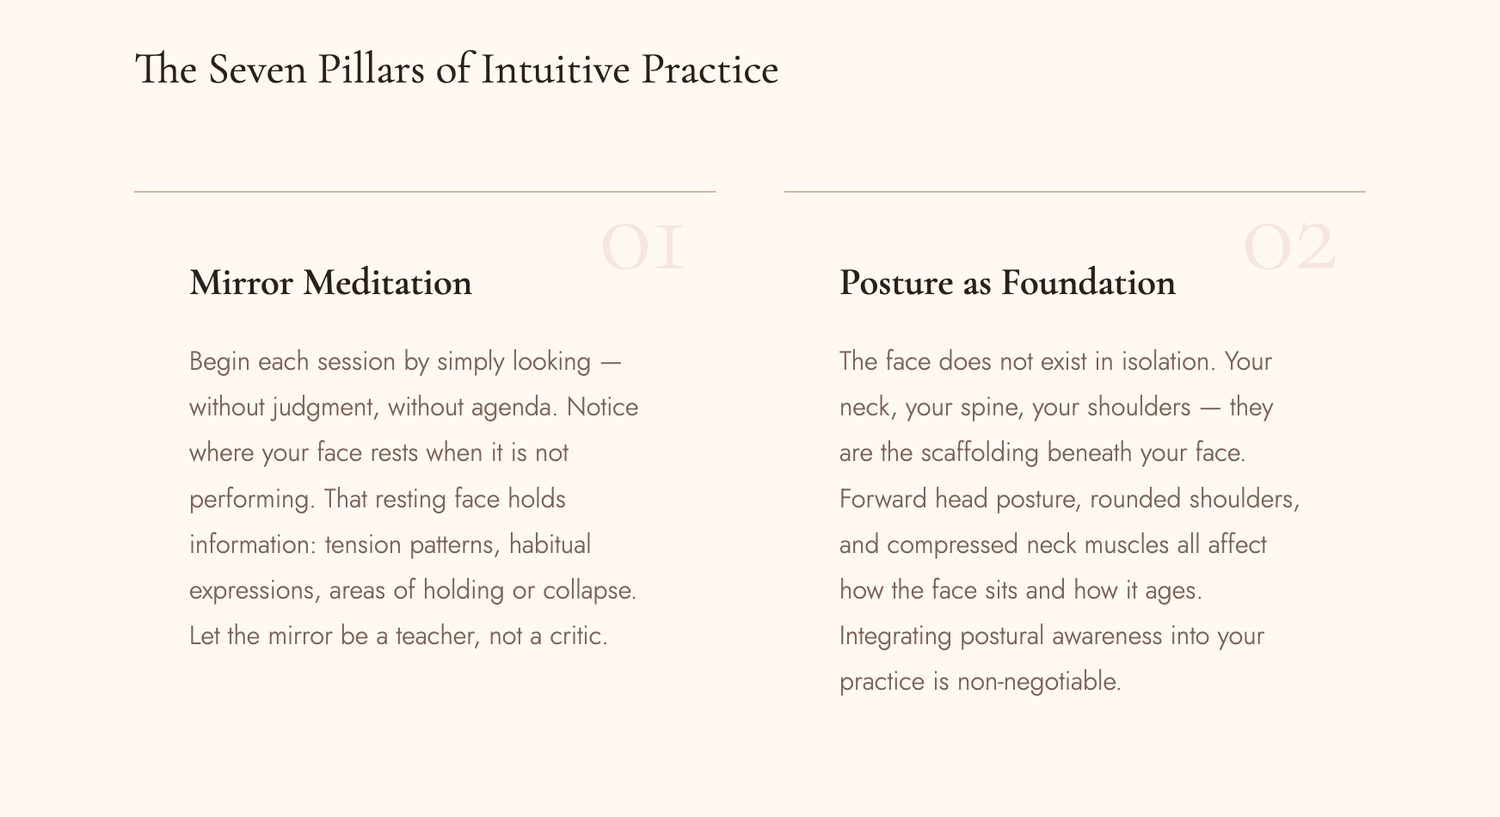Click the divider line above Mirror Meditation
This screenshot has height=817, width=1500.
tap(424, 191)
